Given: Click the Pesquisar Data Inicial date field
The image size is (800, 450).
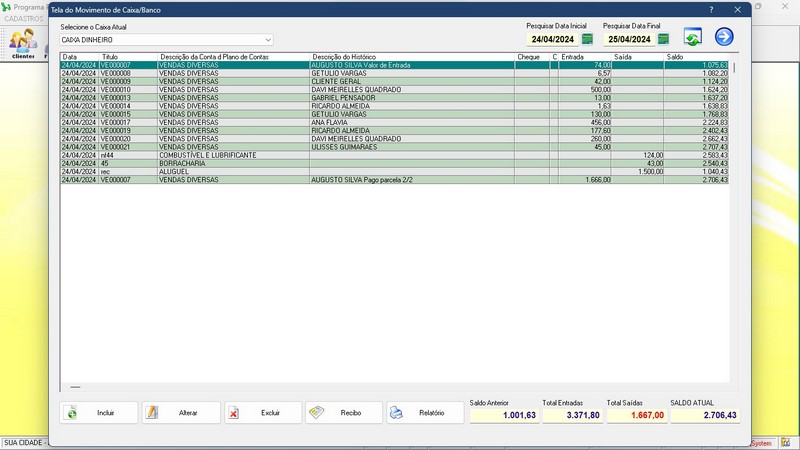Looking at the screenshot, I should pos(552,39).
